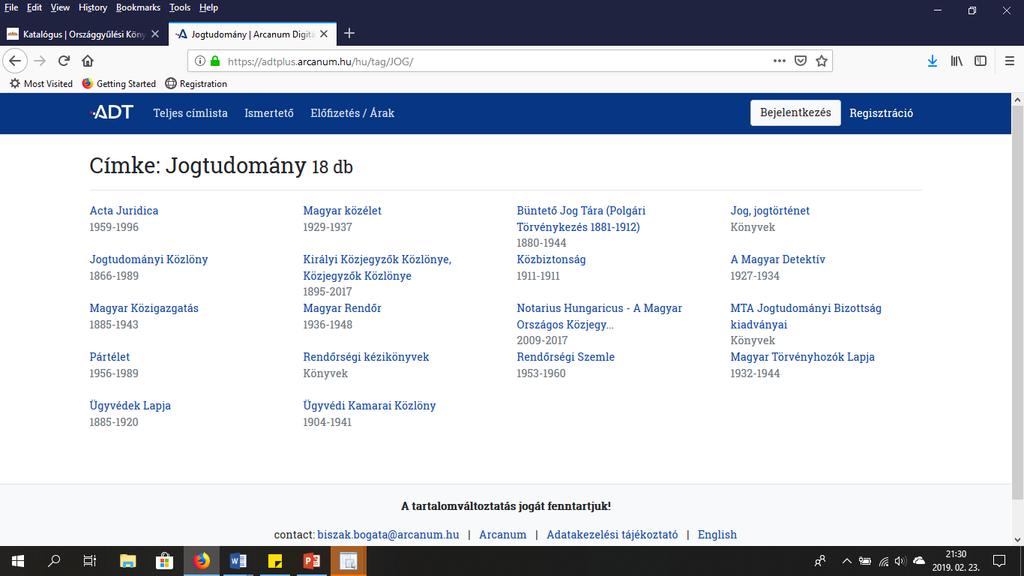Switch to Firefox in taskbar
The image size is (1024, 576).
coord(201,561)
